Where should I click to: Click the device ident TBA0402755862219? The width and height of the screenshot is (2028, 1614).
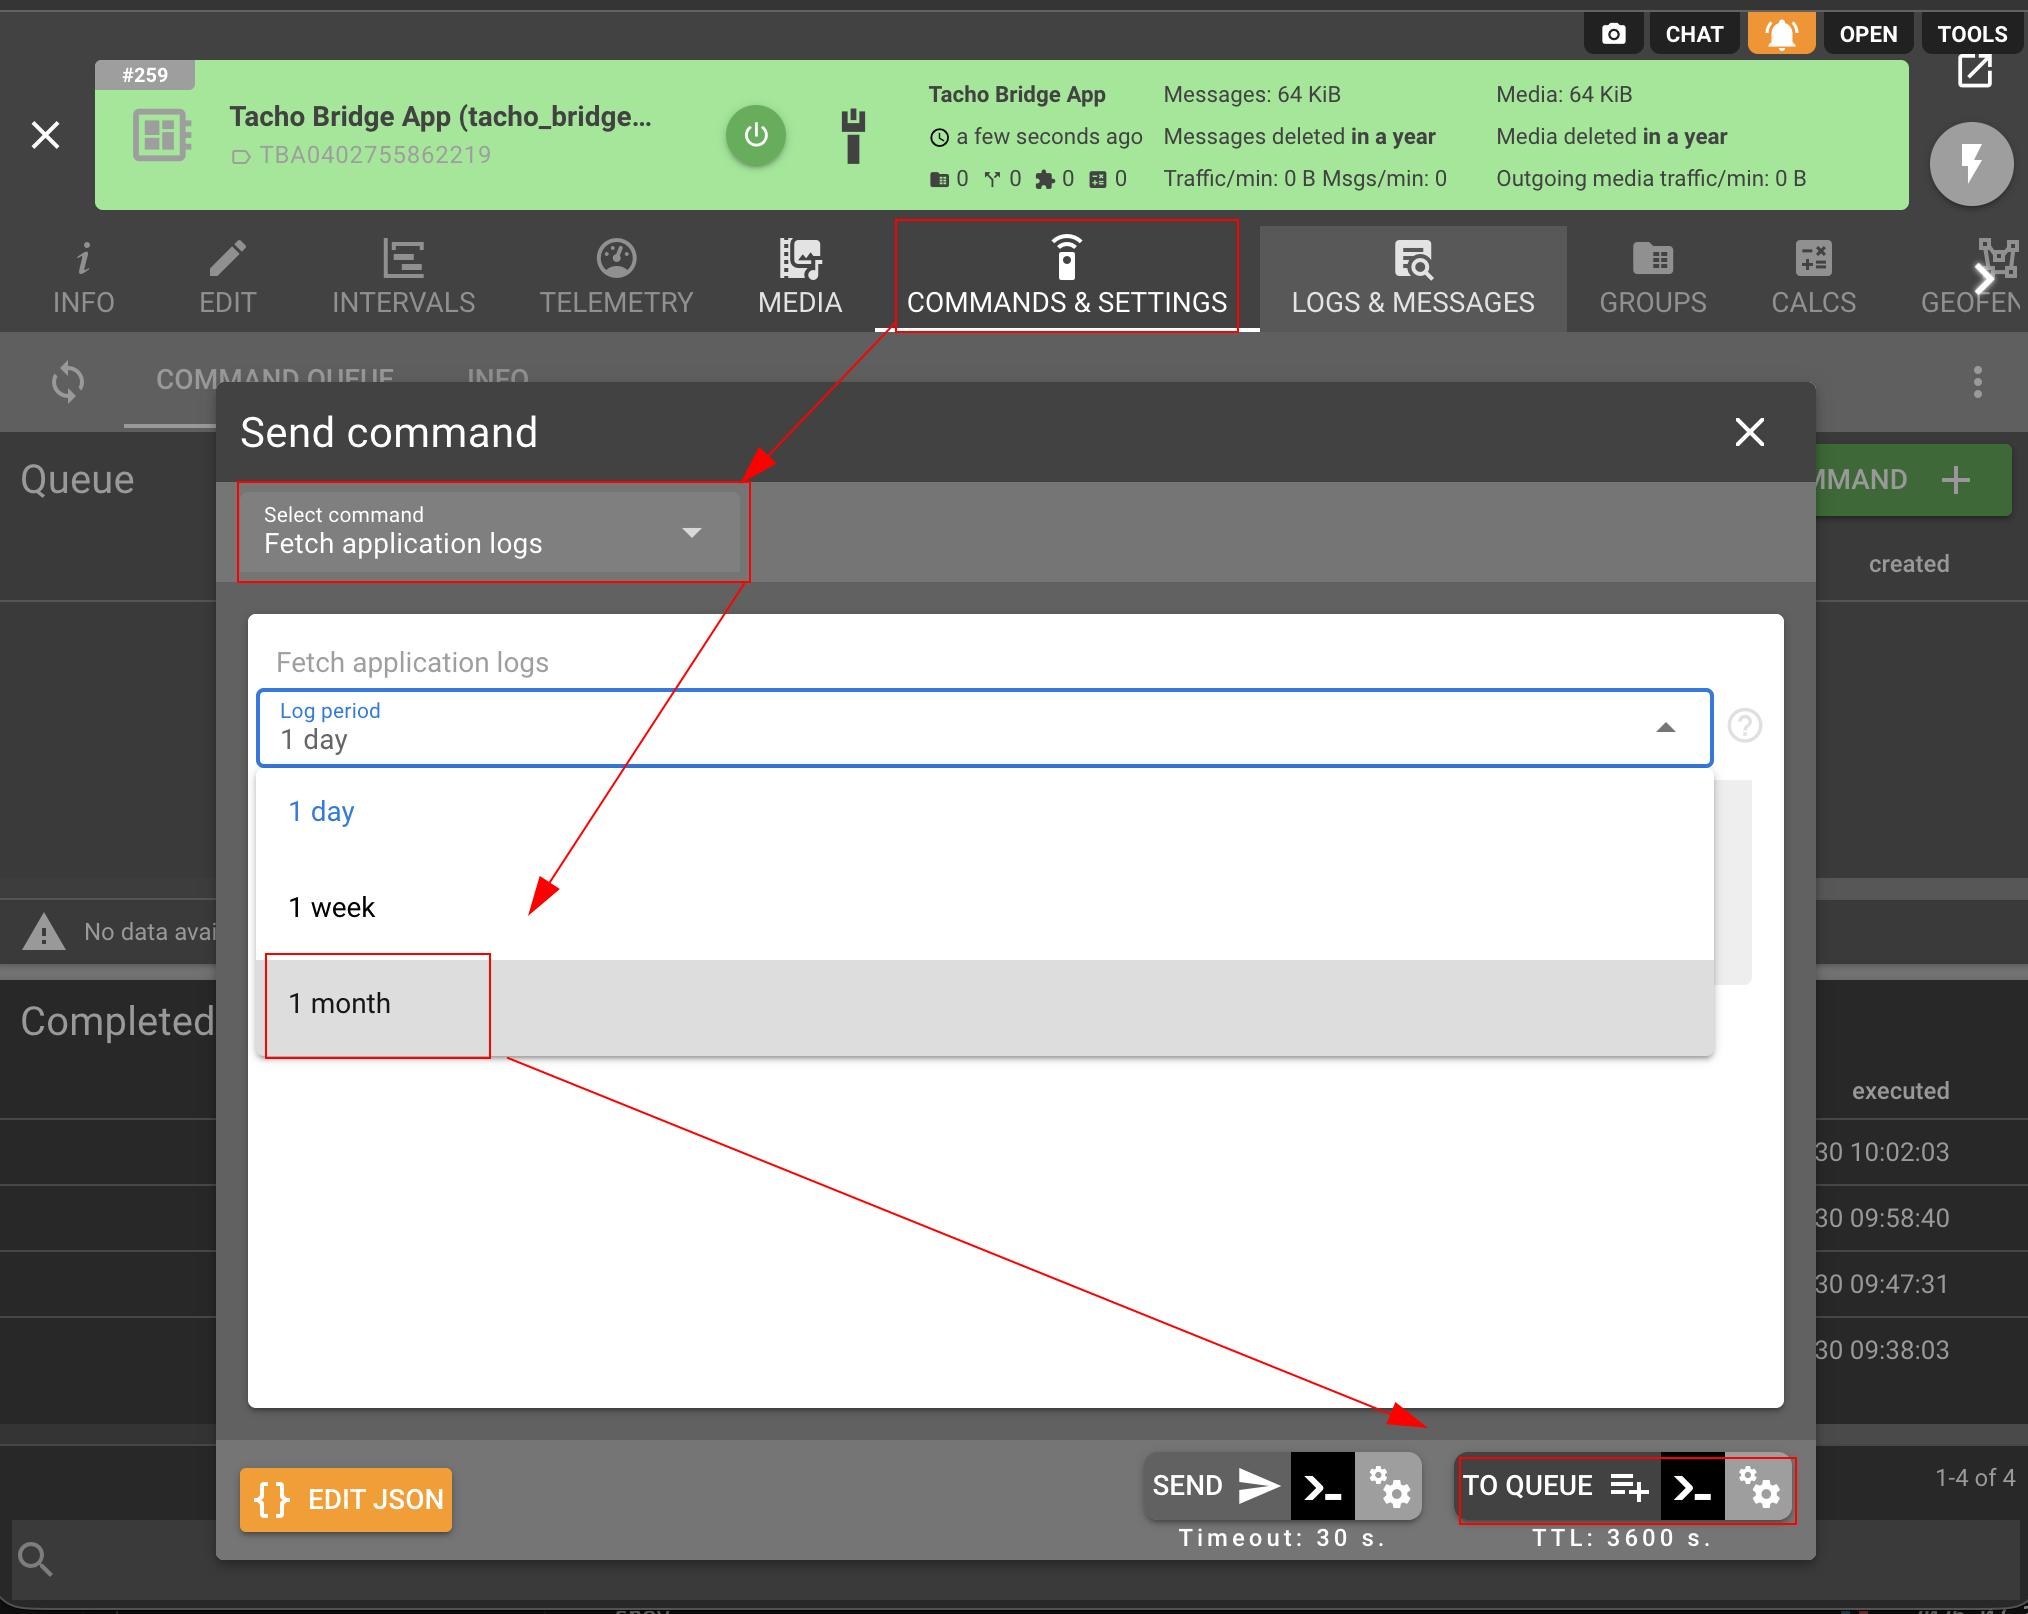[375, 155]
